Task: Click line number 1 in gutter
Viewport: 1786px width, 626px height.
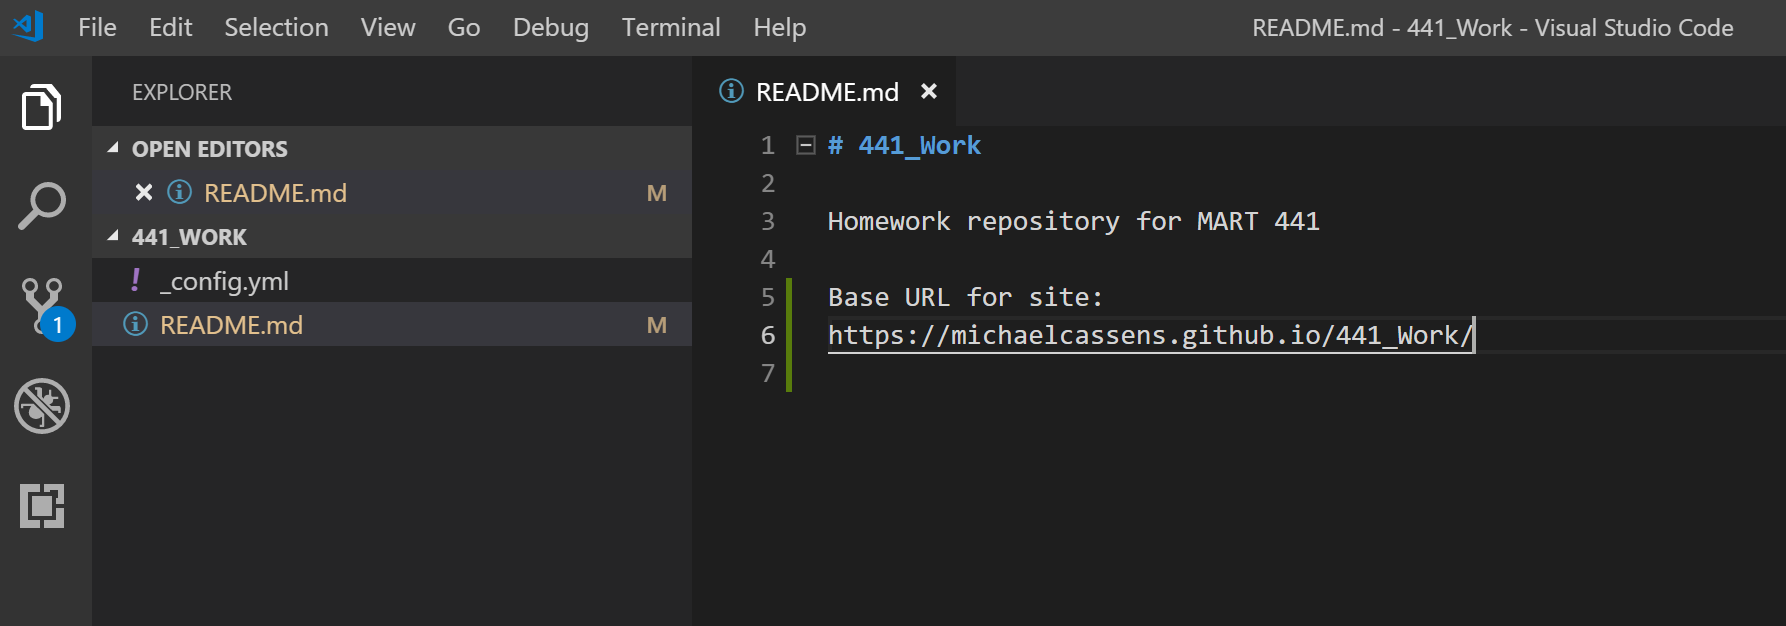Action: pyautogui.click(x=768, y=145)
